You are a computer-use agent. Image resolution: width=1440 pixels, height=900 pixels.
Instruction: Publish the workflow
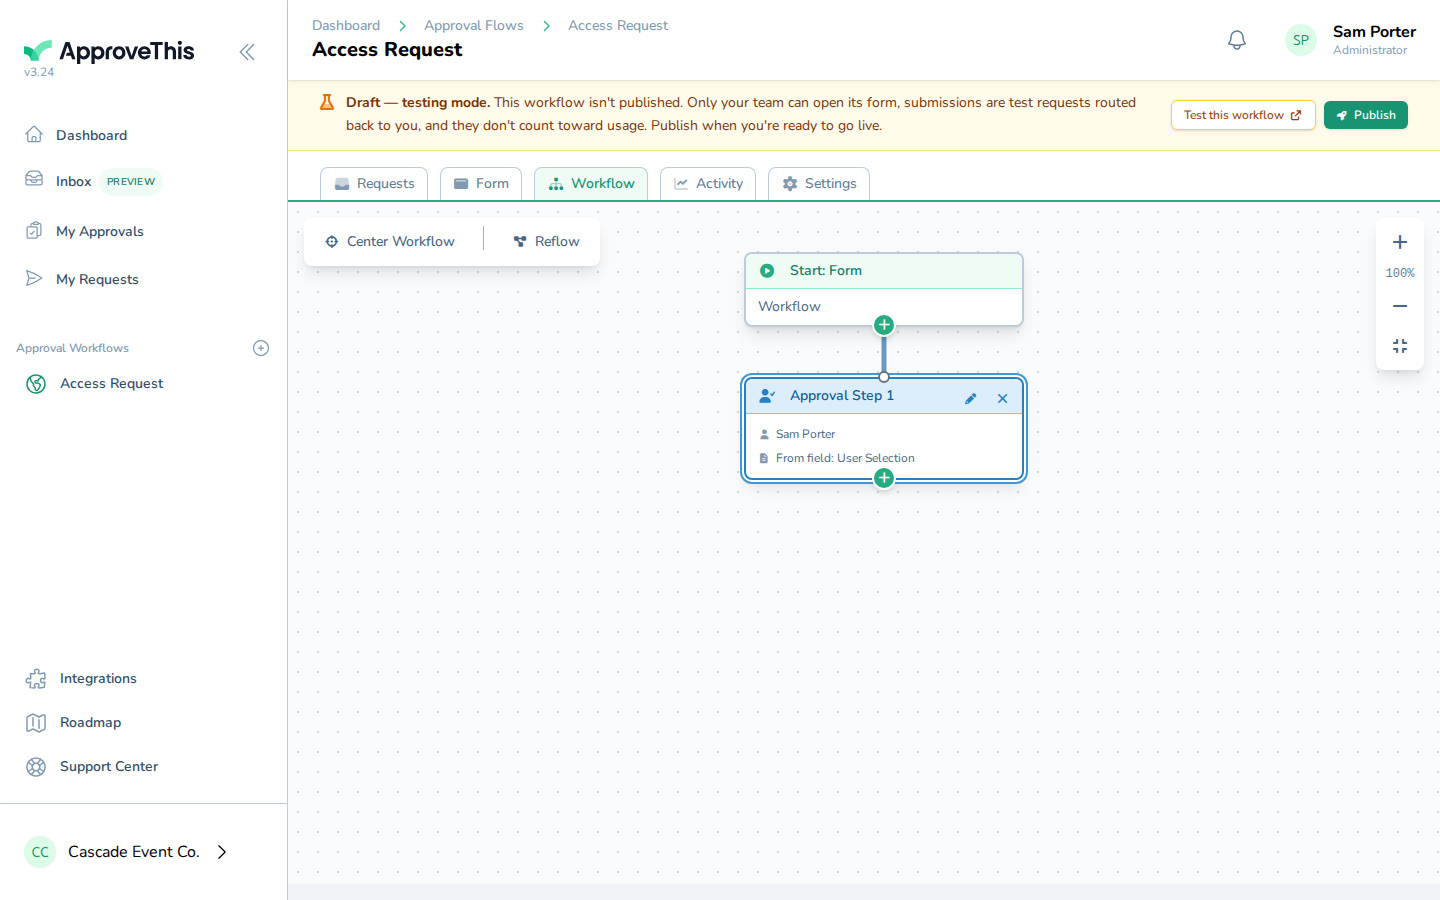[x=1366, y=115]
